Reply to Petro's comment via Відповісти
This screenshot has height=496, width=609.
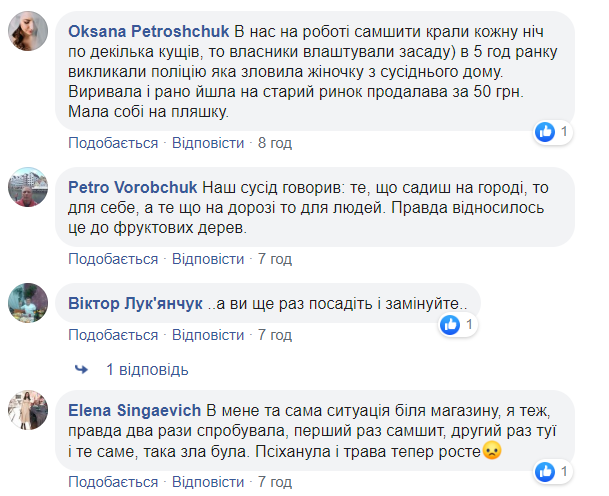click(x=209, y=259)
